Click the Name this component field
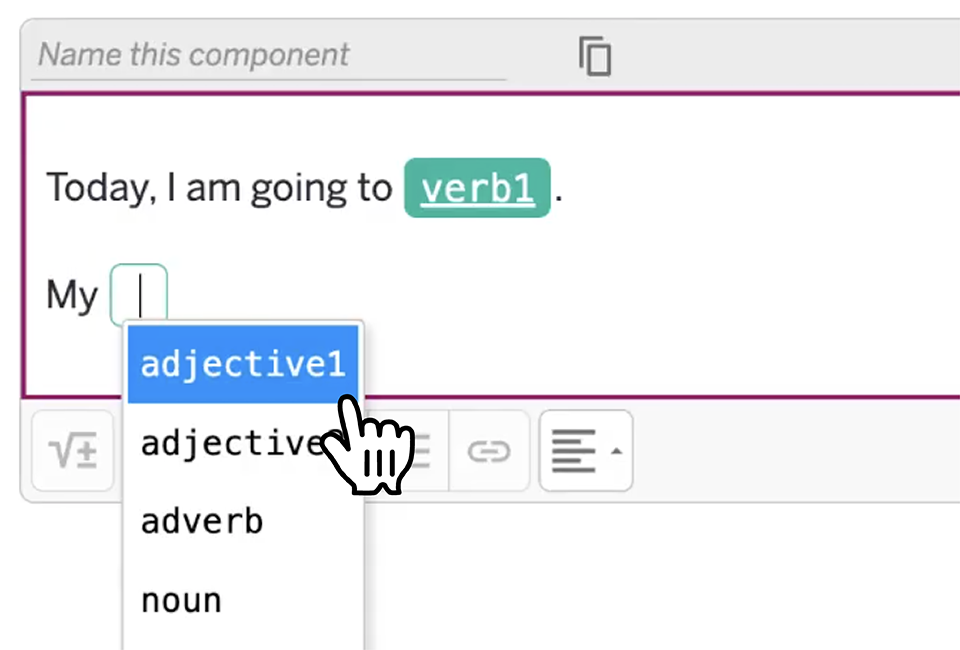The width and height of the screenshot is (960, 650). [x=270, y=55]
